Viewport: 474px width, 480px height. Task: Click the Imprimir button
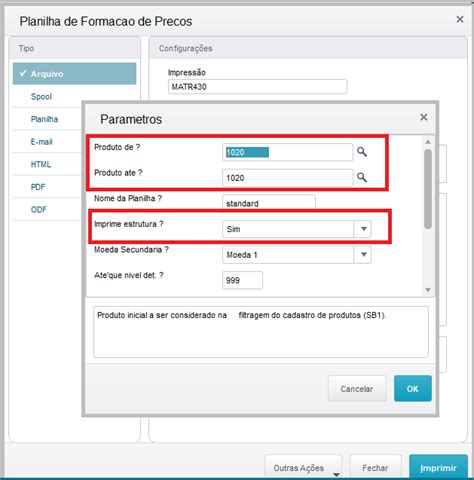pyautogui.click(x=438, y=468)
